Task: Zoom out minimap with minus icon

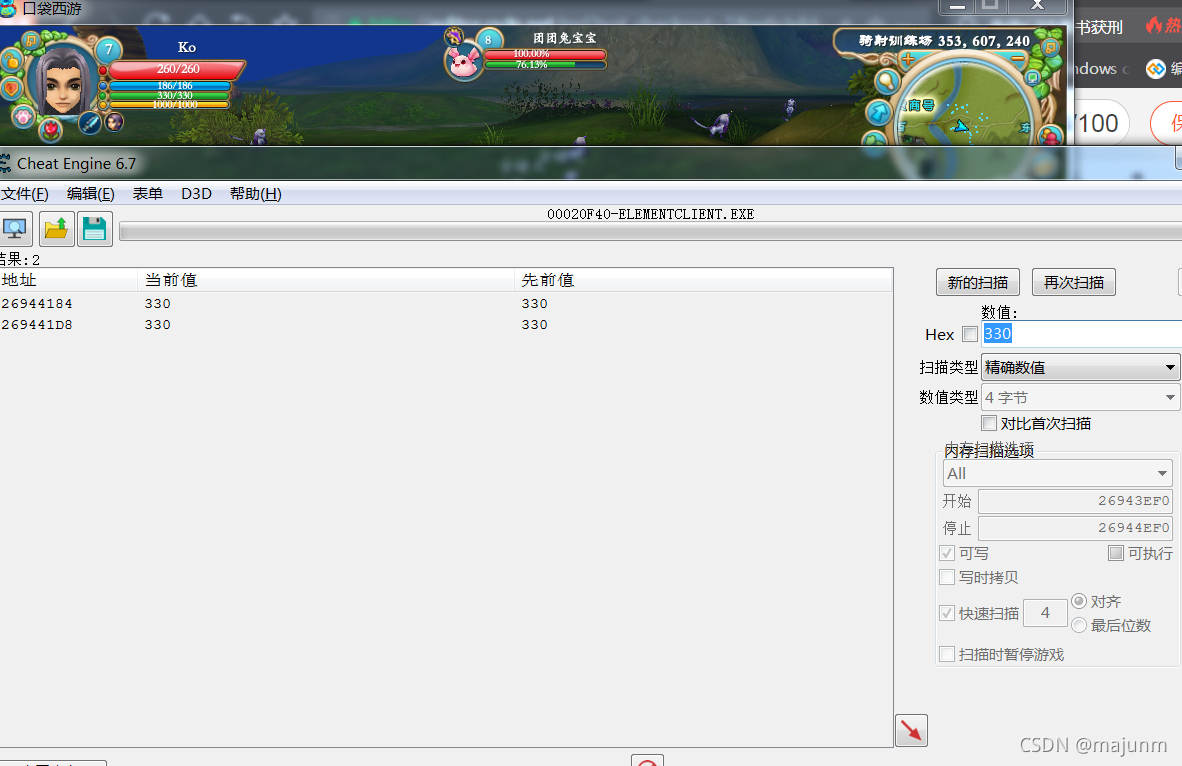Action: click(x=1018, y=58)
